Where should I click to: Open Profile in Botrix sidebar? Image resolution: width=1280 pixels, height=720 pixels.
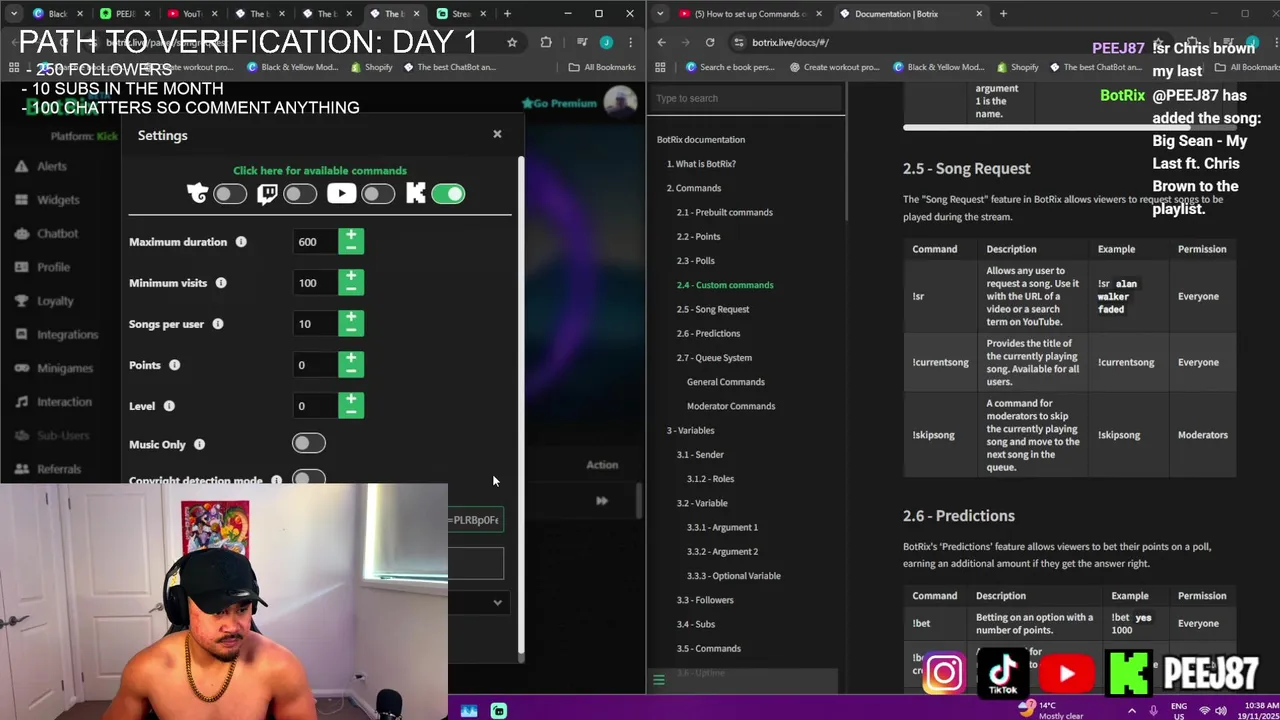pyautogui.click(x=53, y=267)
